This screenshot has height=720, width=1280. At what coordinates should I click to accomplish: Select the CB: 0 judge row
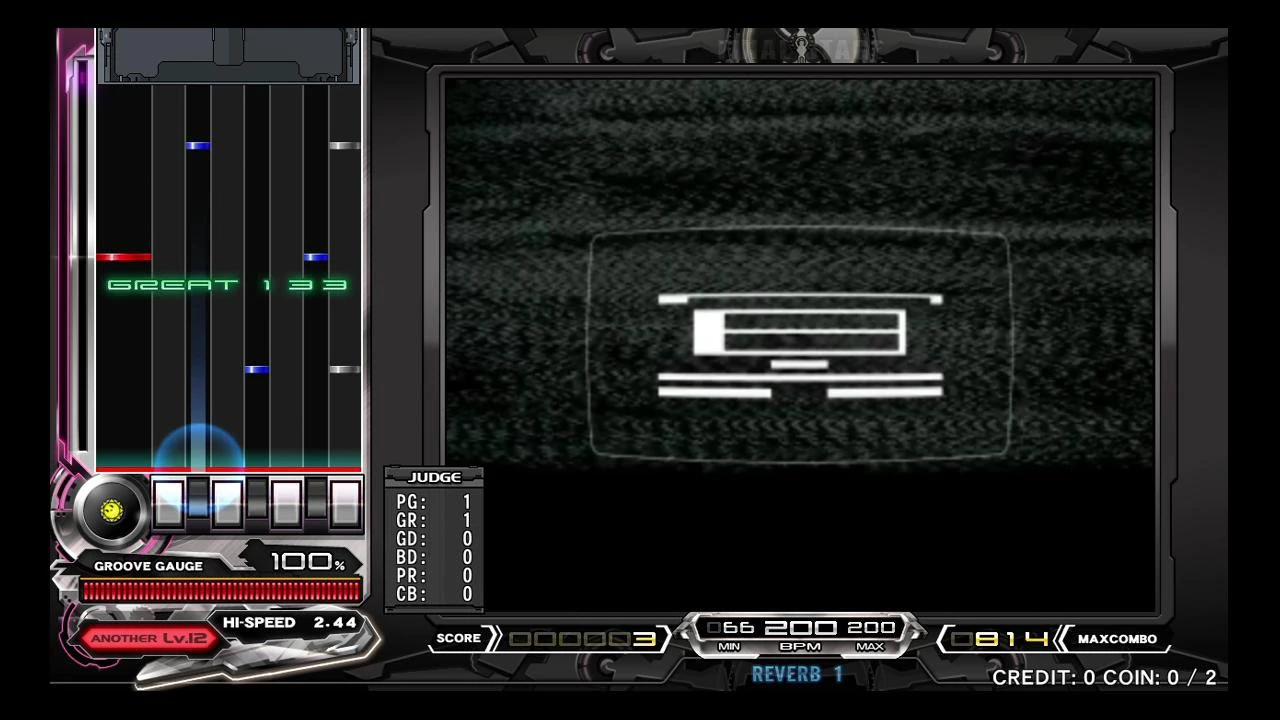pos(434,594)
